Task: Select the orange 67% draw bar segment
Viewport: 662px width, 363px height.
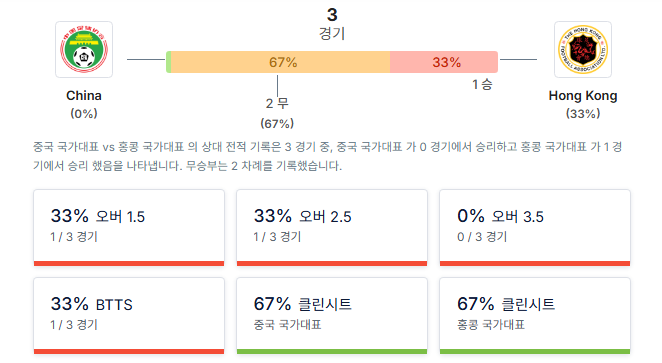Action: [281, 62]
